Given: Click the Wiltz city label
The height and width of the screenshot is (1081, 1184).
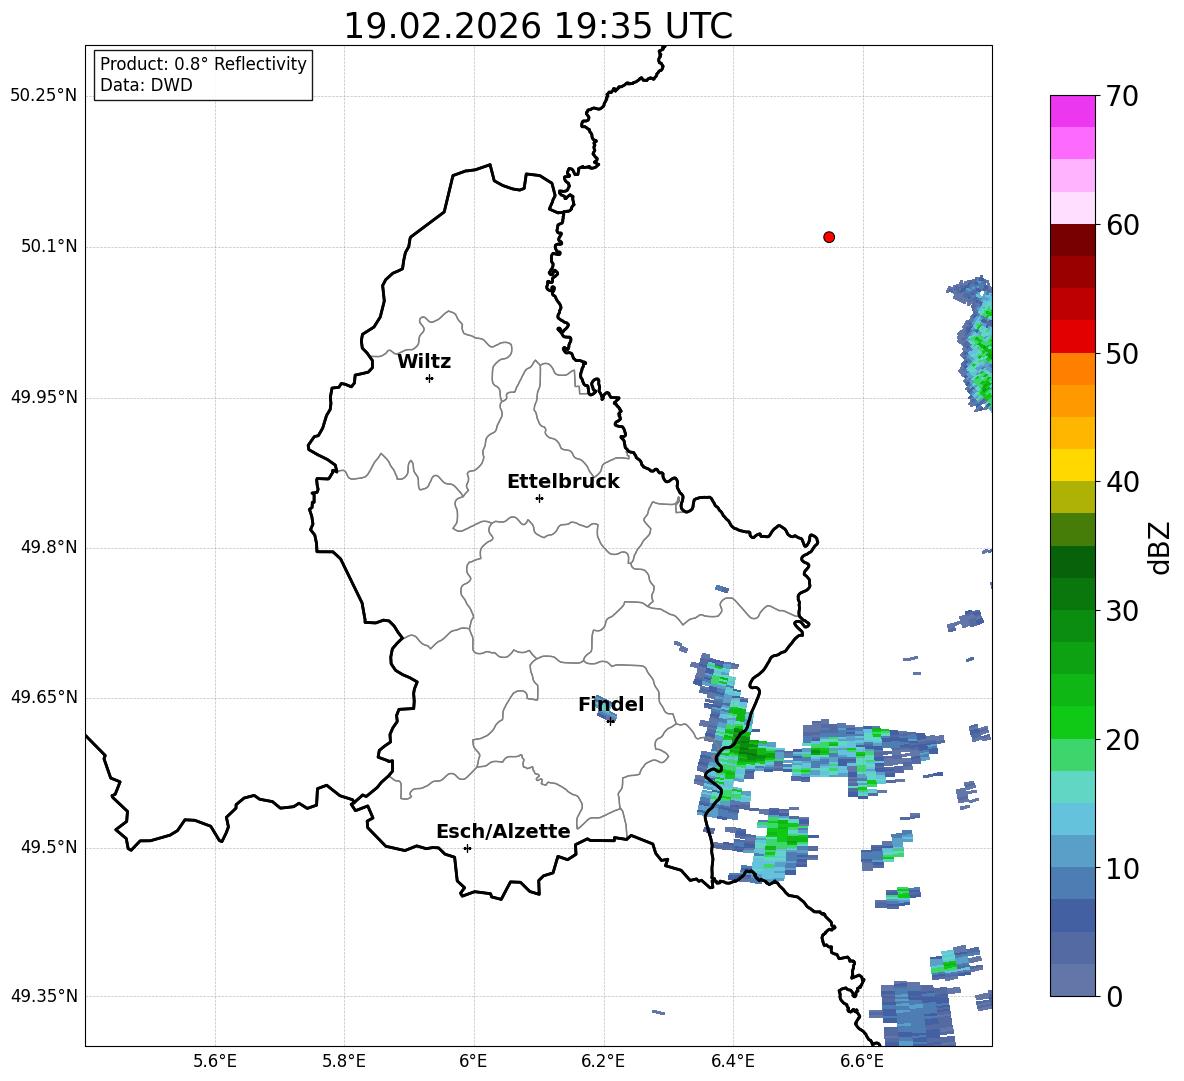Looking at the screenshot, I should [424, 362].
